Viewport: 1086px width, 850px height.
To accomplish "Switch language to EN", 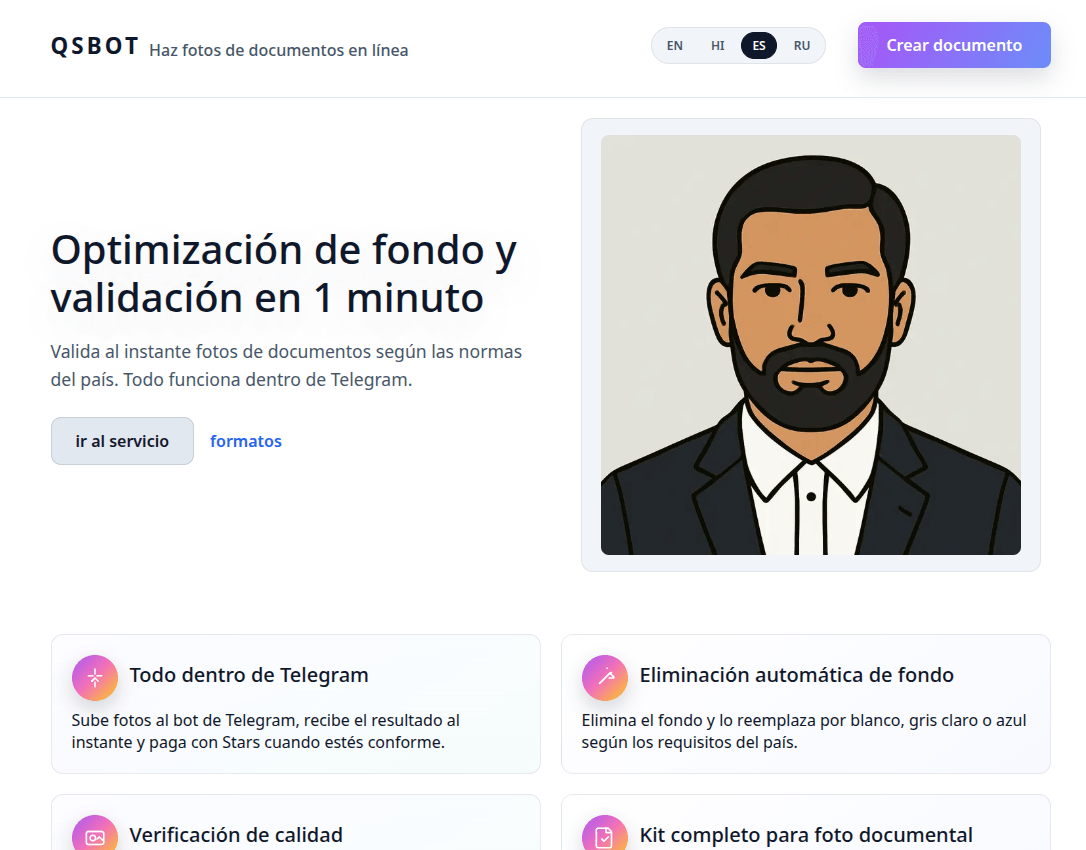I will (675, 46).
